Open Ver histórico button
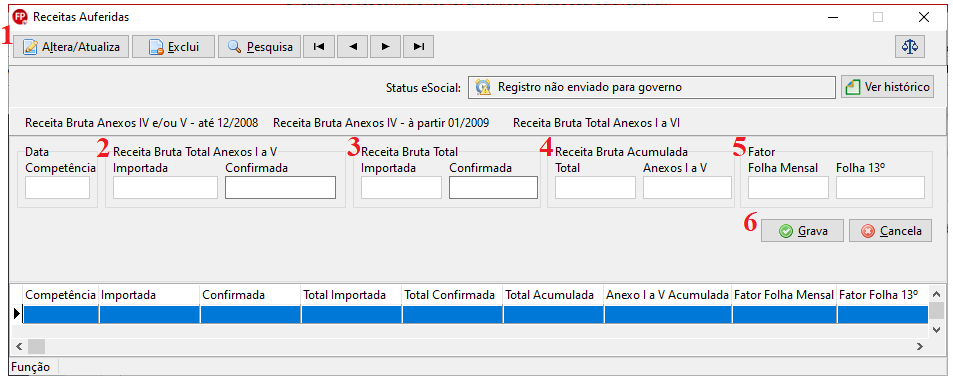This screenshot has height=383, width=953. point(887,87)
